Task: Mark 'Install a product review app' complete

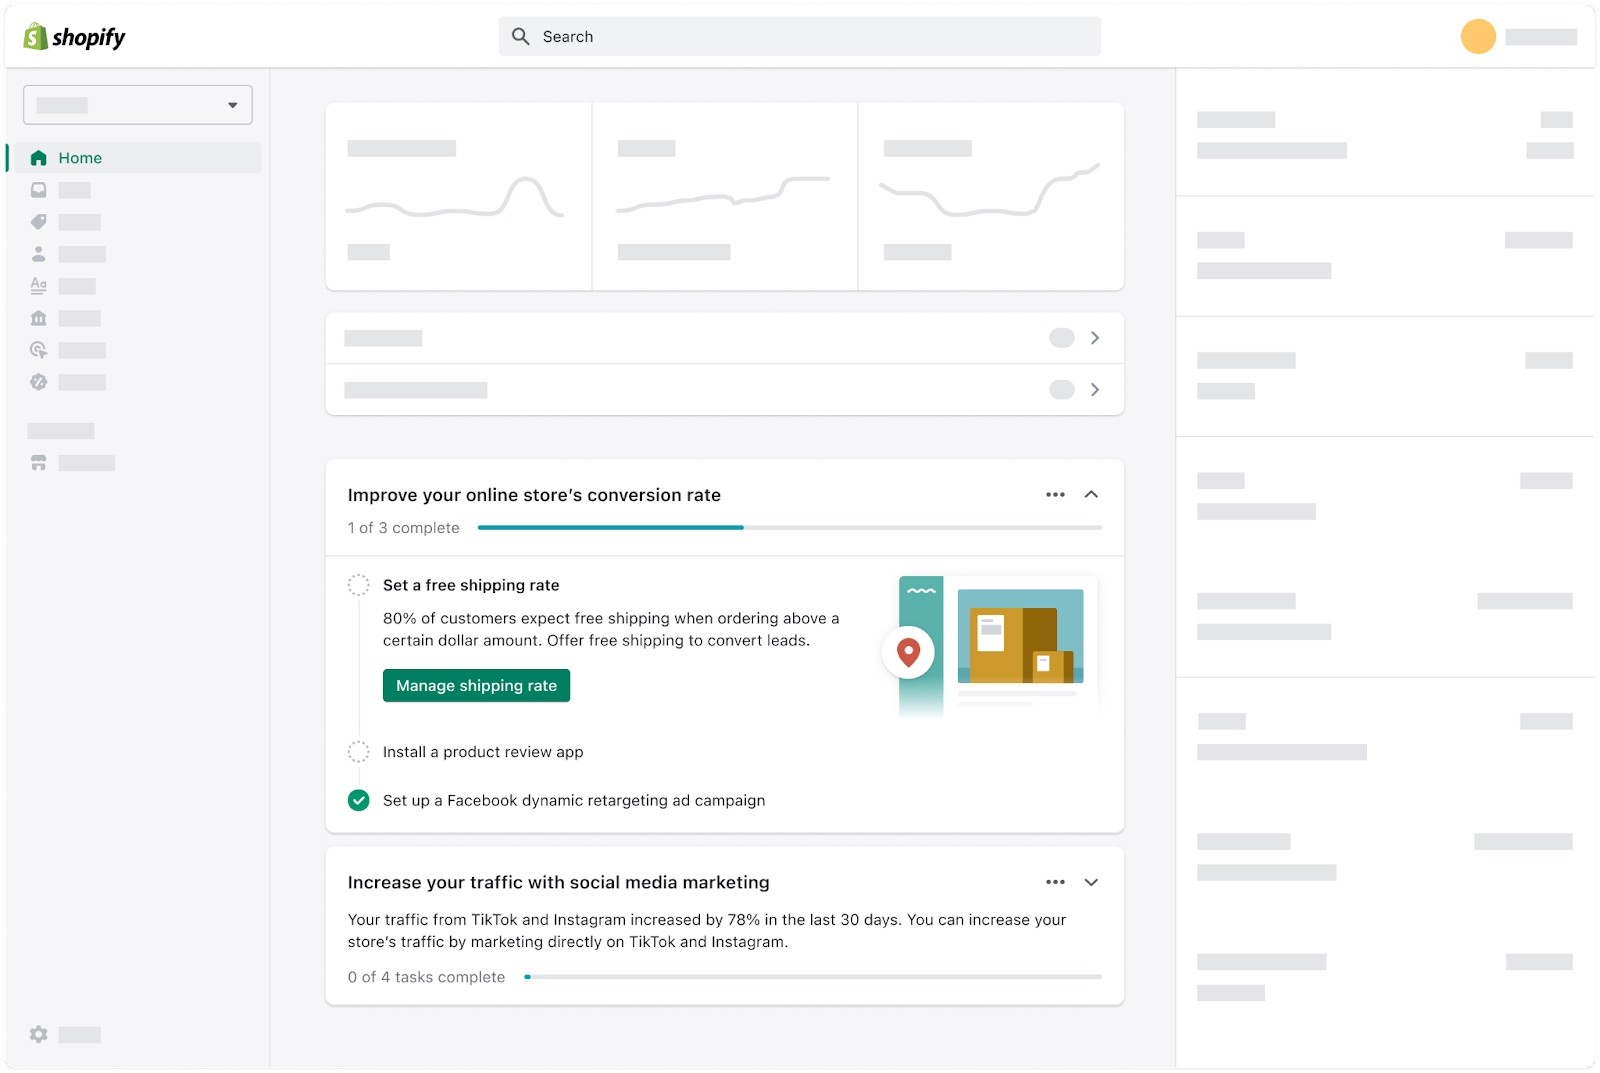Action: pyautogui.click(x=358, y=752)
